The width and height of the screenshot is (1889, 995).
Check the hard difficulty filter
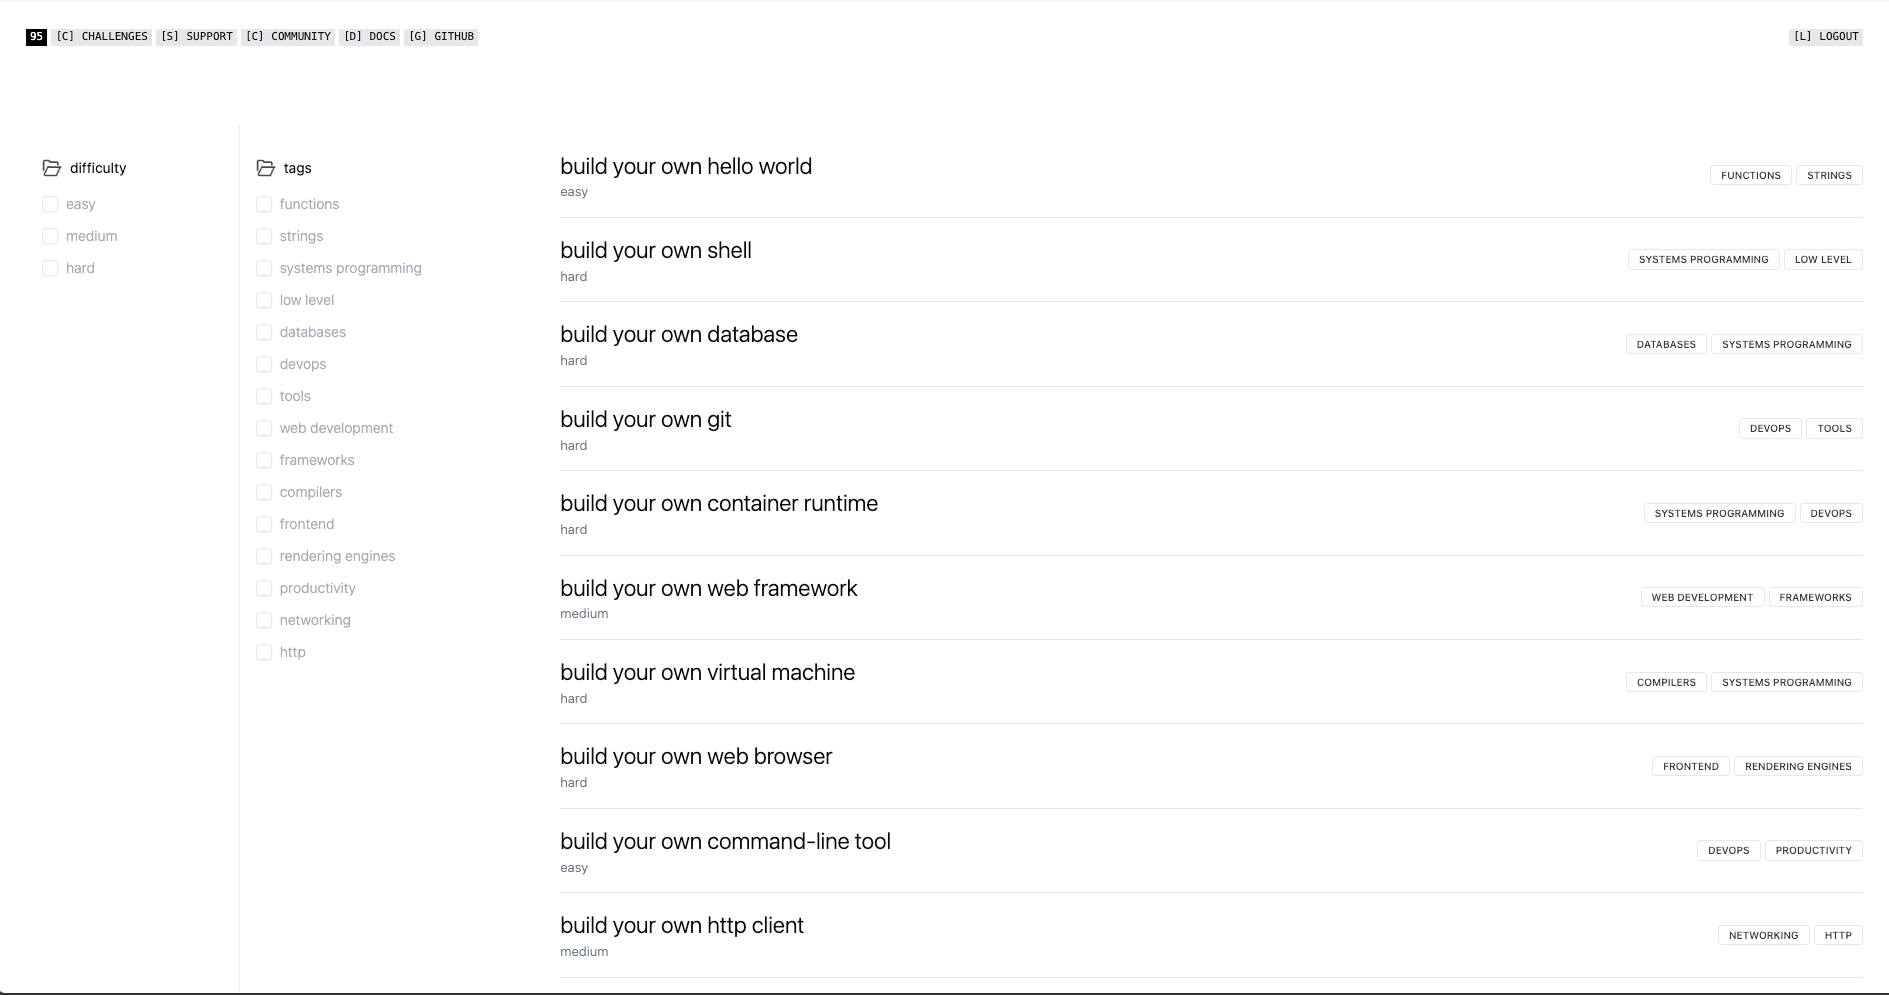pyautogui.click(x=50, y=268)
